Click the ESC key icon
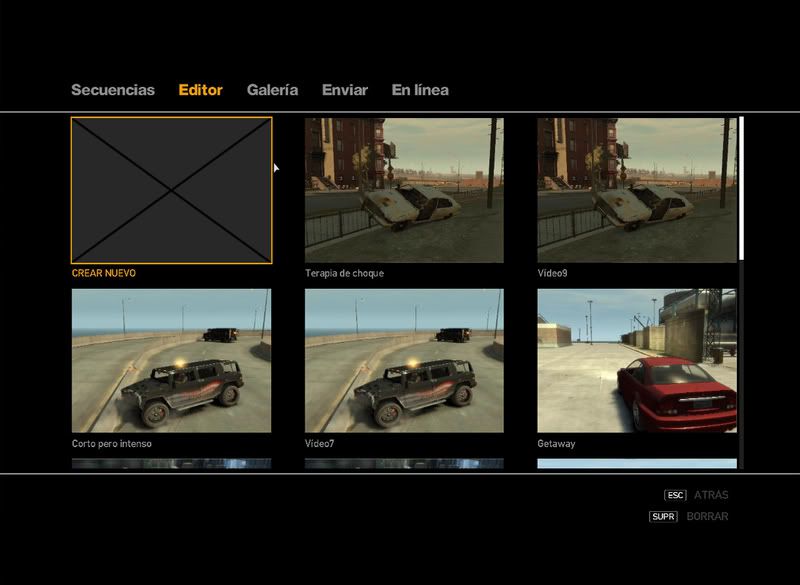800x585 pixels. coord(675,495)
